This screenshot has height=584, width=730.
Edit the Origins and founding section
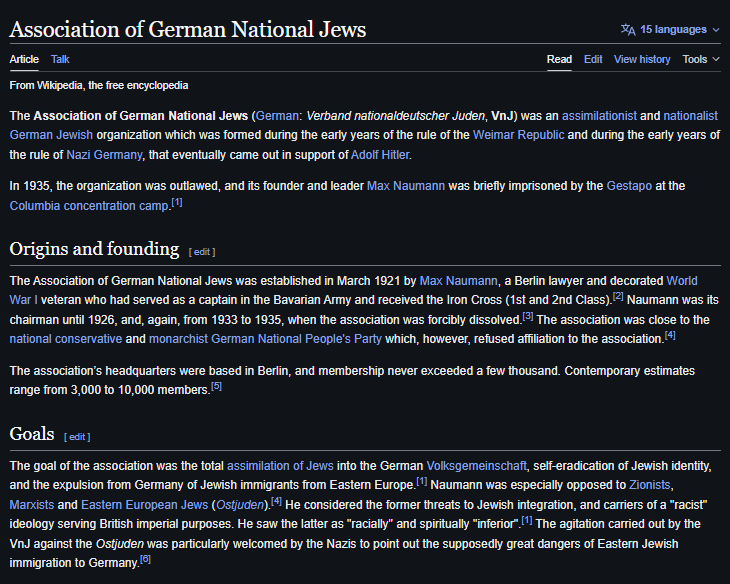click(202, 252)
